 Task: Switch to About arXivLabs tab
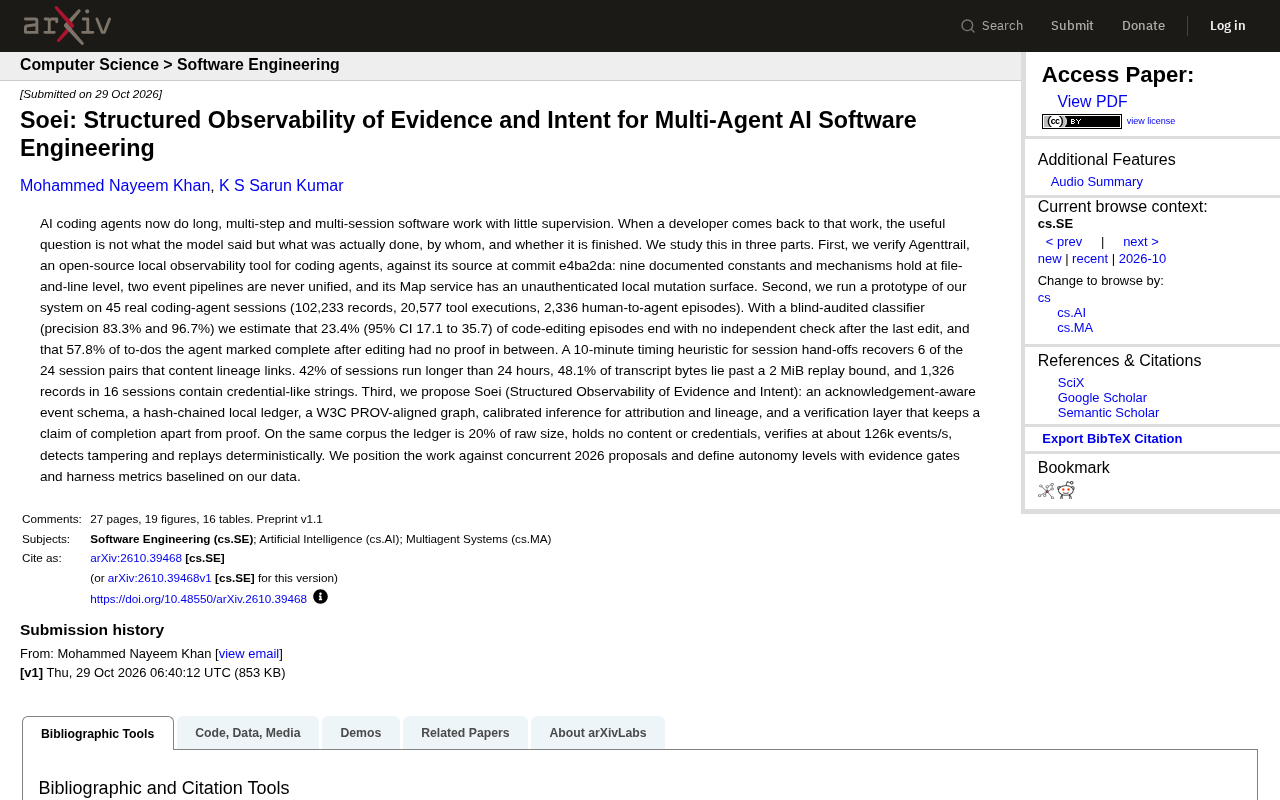[x=598, y=733]
